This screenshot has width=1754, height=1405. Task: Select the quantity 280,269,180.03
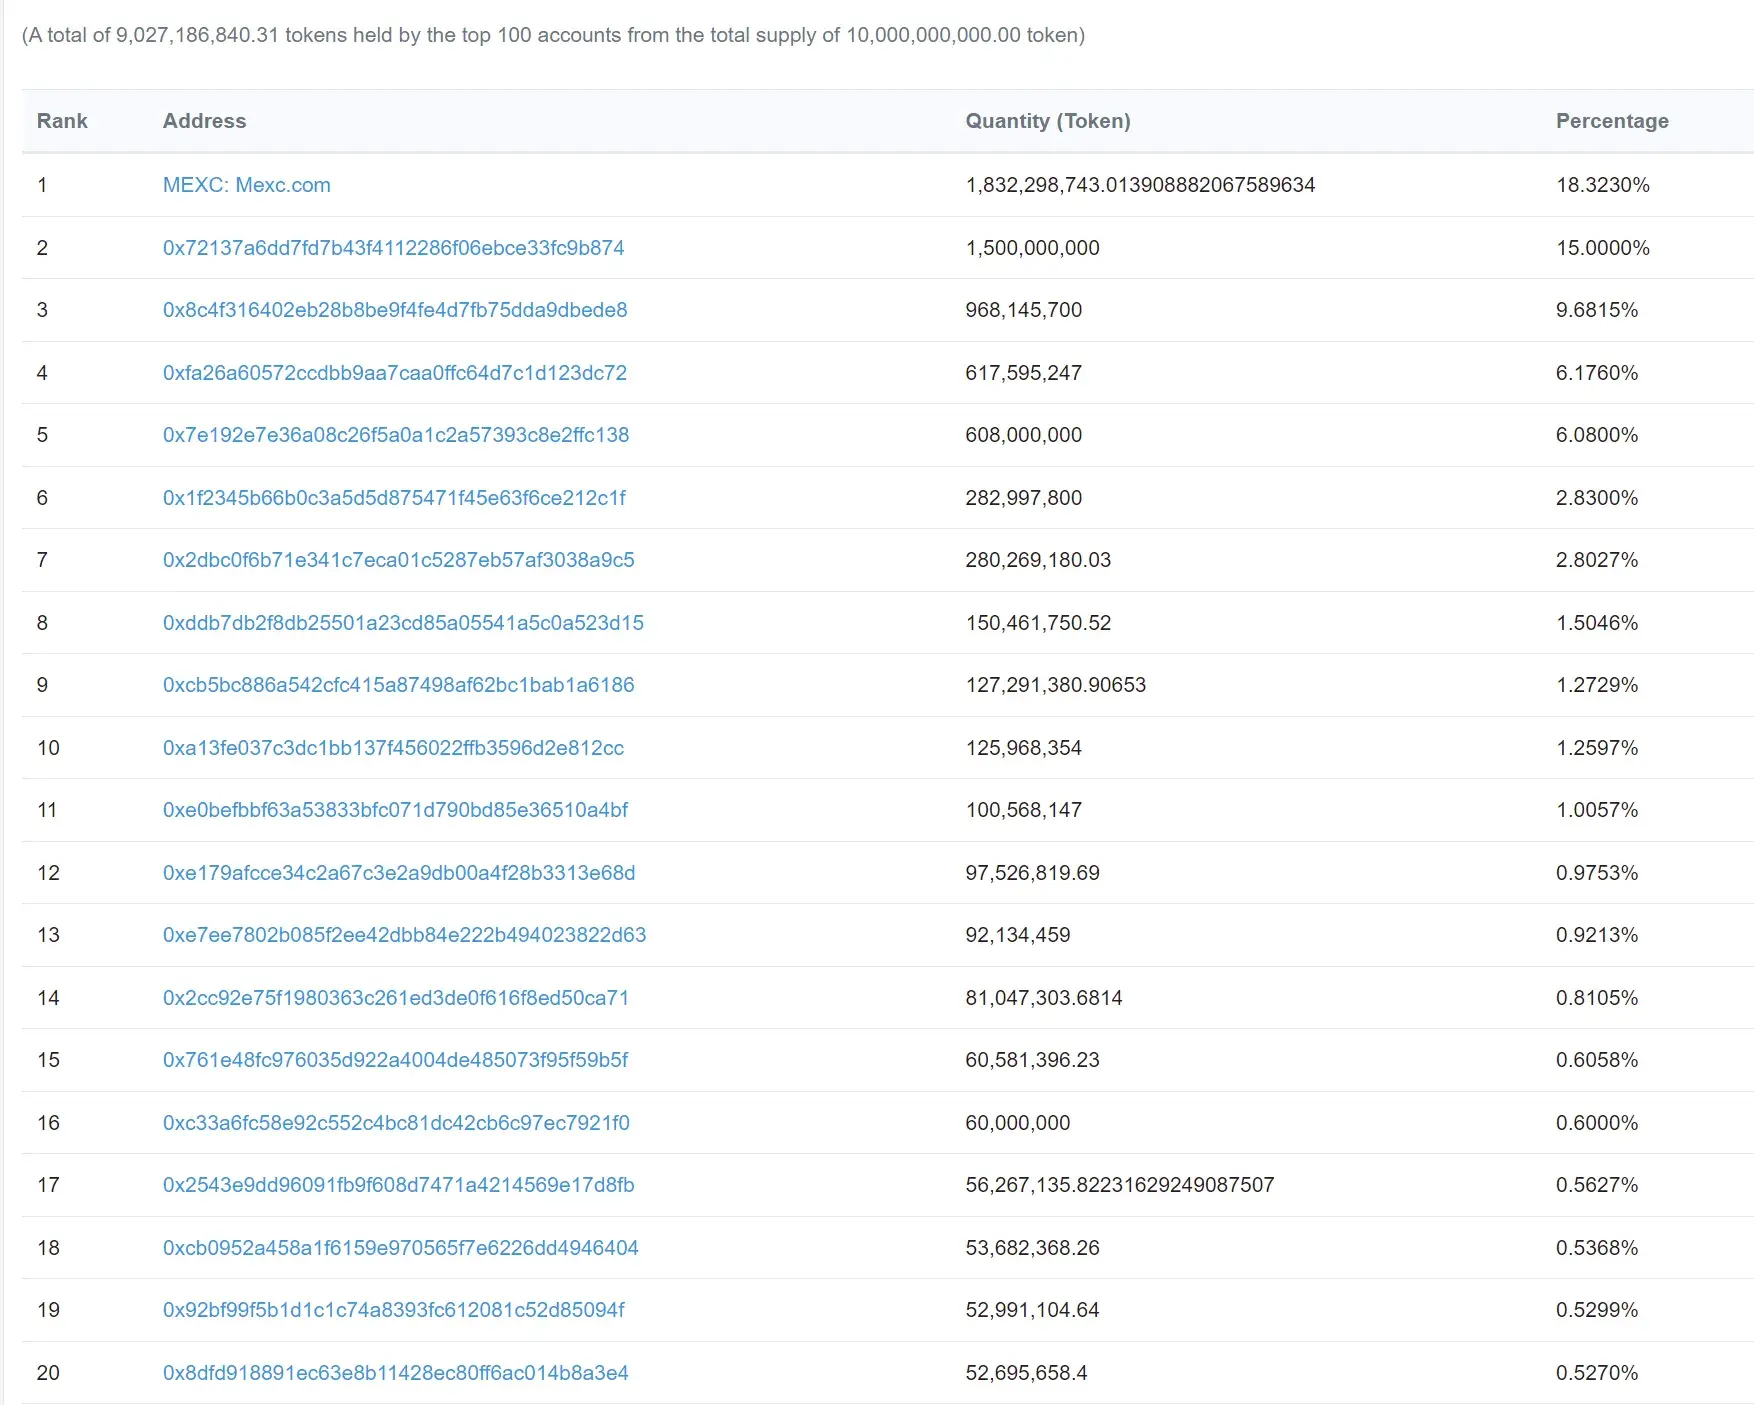tap(1038, 560)
